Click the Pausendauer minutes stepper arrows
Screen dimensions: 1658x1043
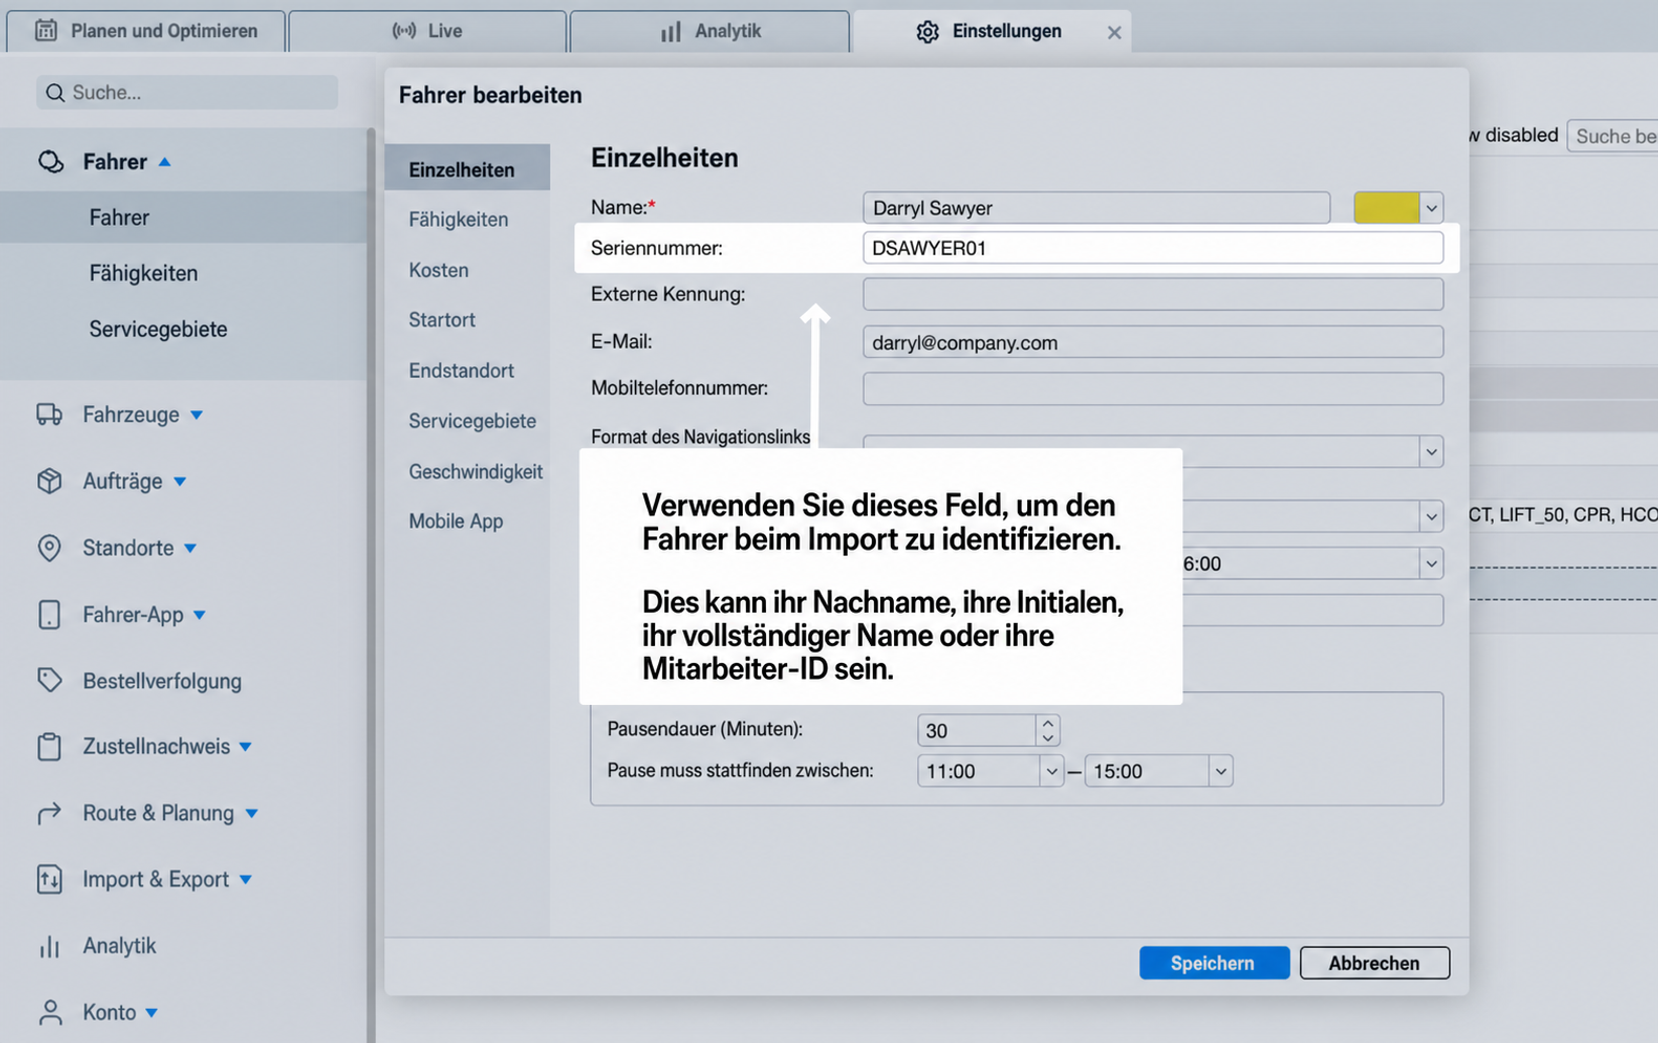[x=1047, y=730]
